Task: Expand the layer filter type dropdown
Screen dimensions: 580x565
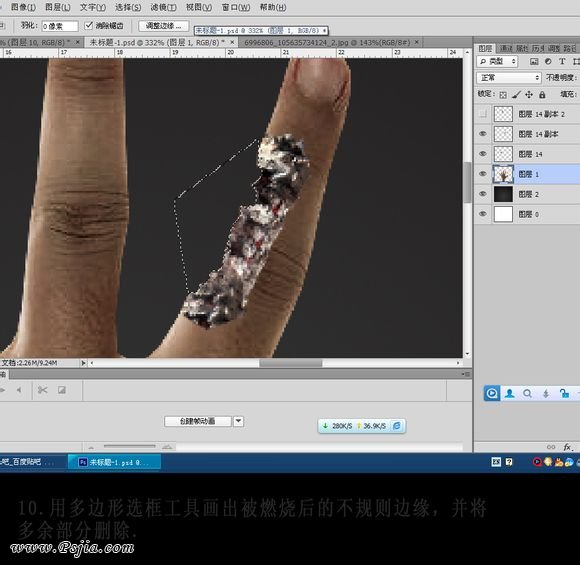Action: tap(497, 61)
